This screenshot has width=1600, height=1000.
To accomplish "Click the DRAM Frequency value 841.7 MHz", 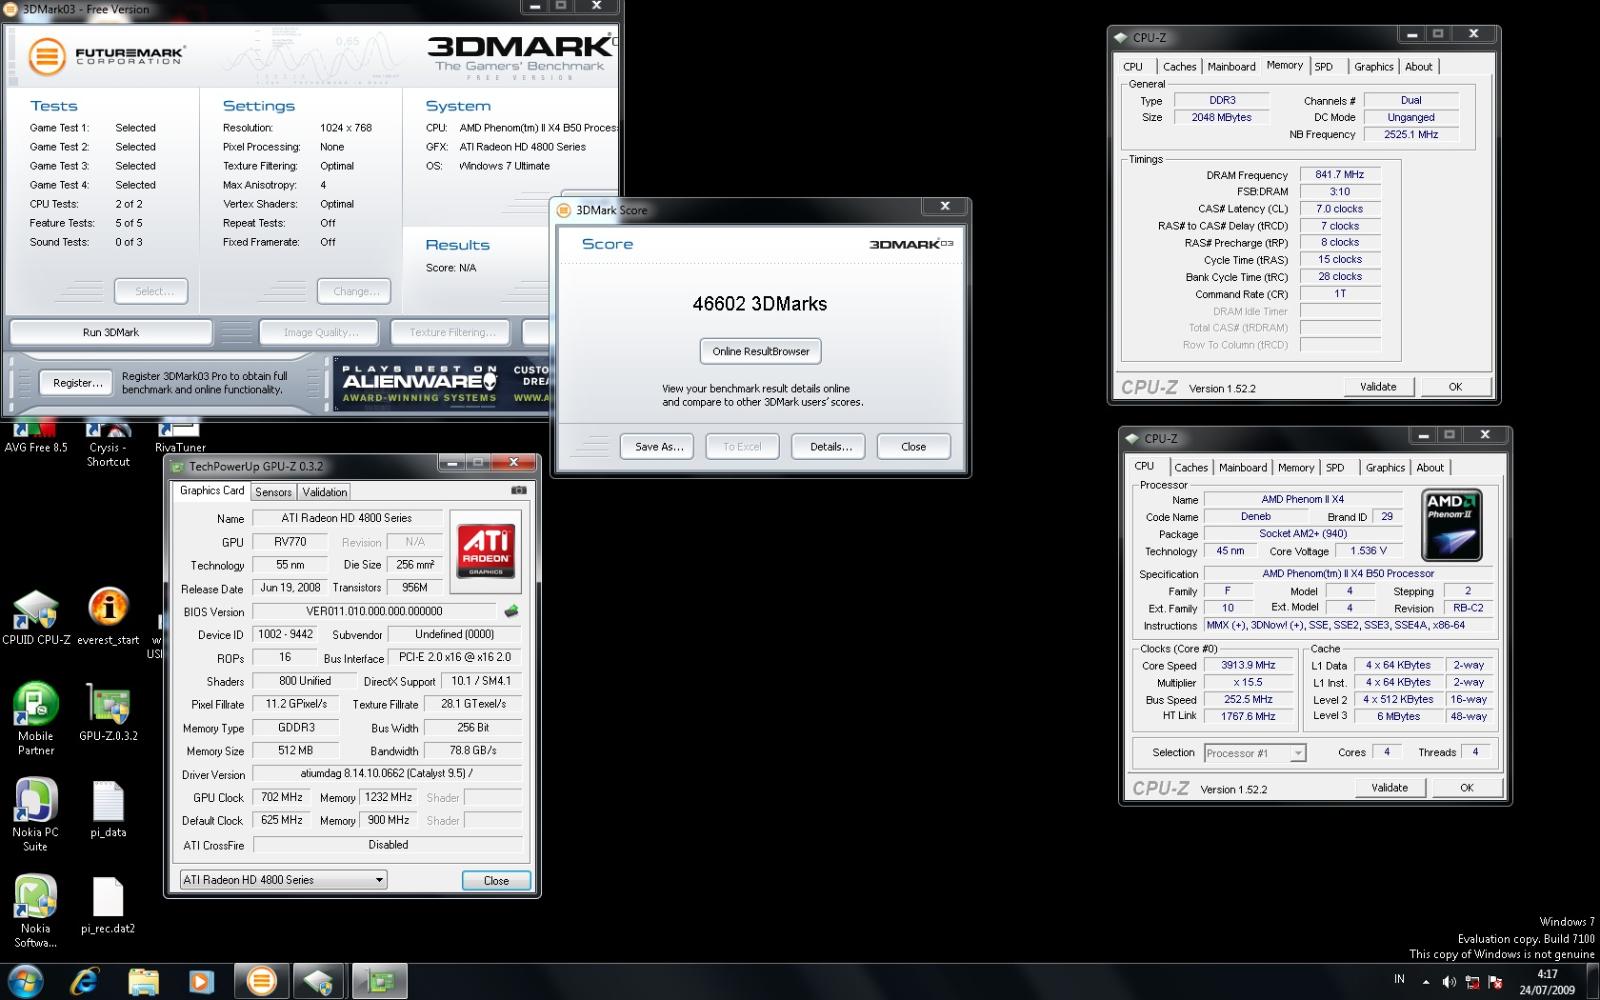I will [x=1340, y=175].
